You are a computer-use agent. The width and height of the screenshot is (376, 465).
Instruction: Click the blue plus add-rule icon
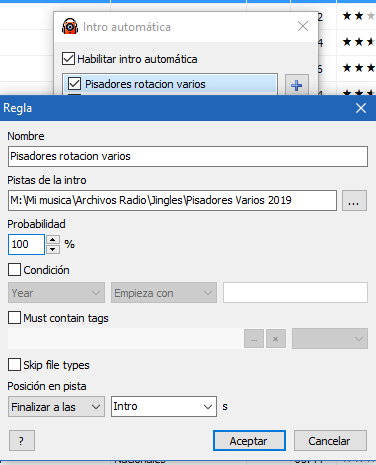coord(296,85)
